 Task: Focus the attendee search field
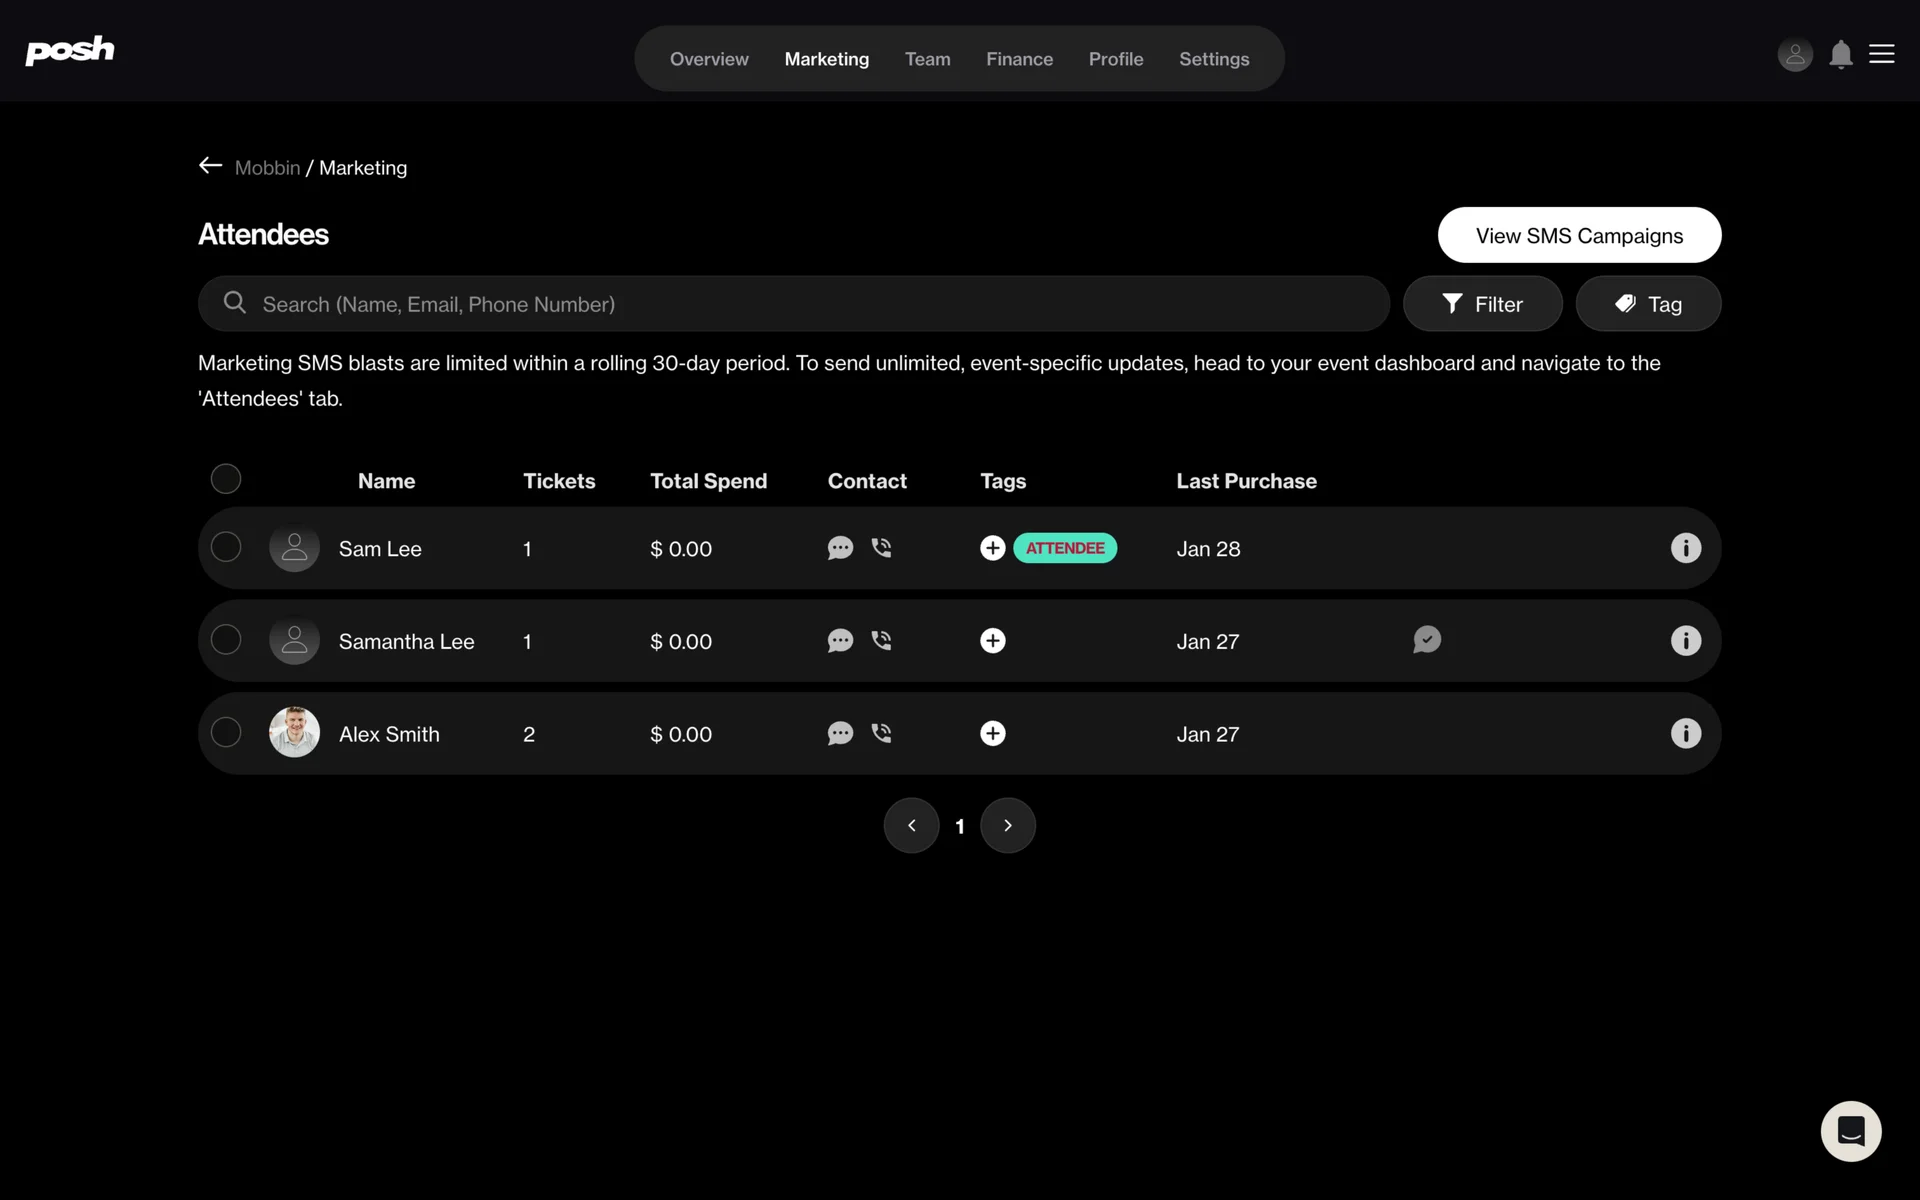[x=800, y=304]
